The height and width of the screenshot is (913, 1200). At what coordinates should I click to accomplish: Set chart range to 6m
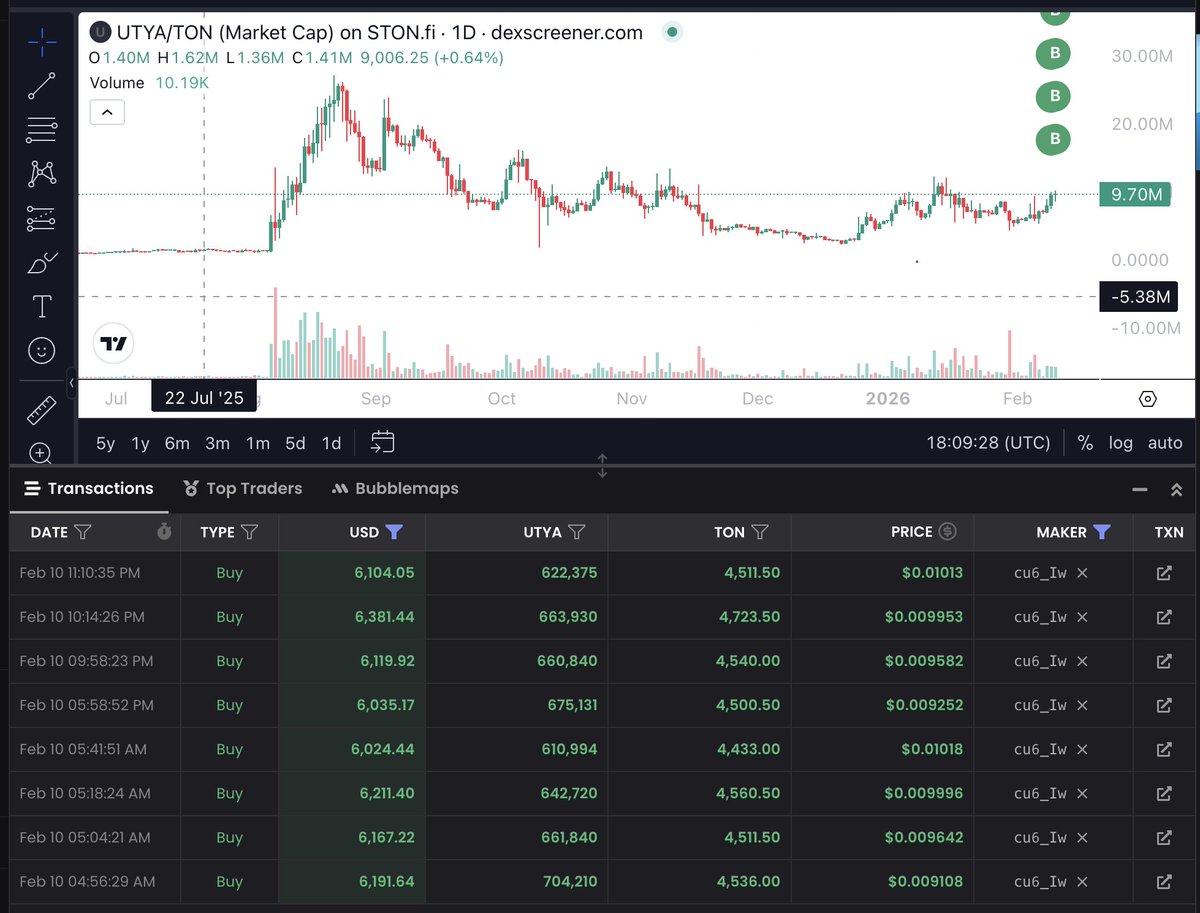point(177,443)
